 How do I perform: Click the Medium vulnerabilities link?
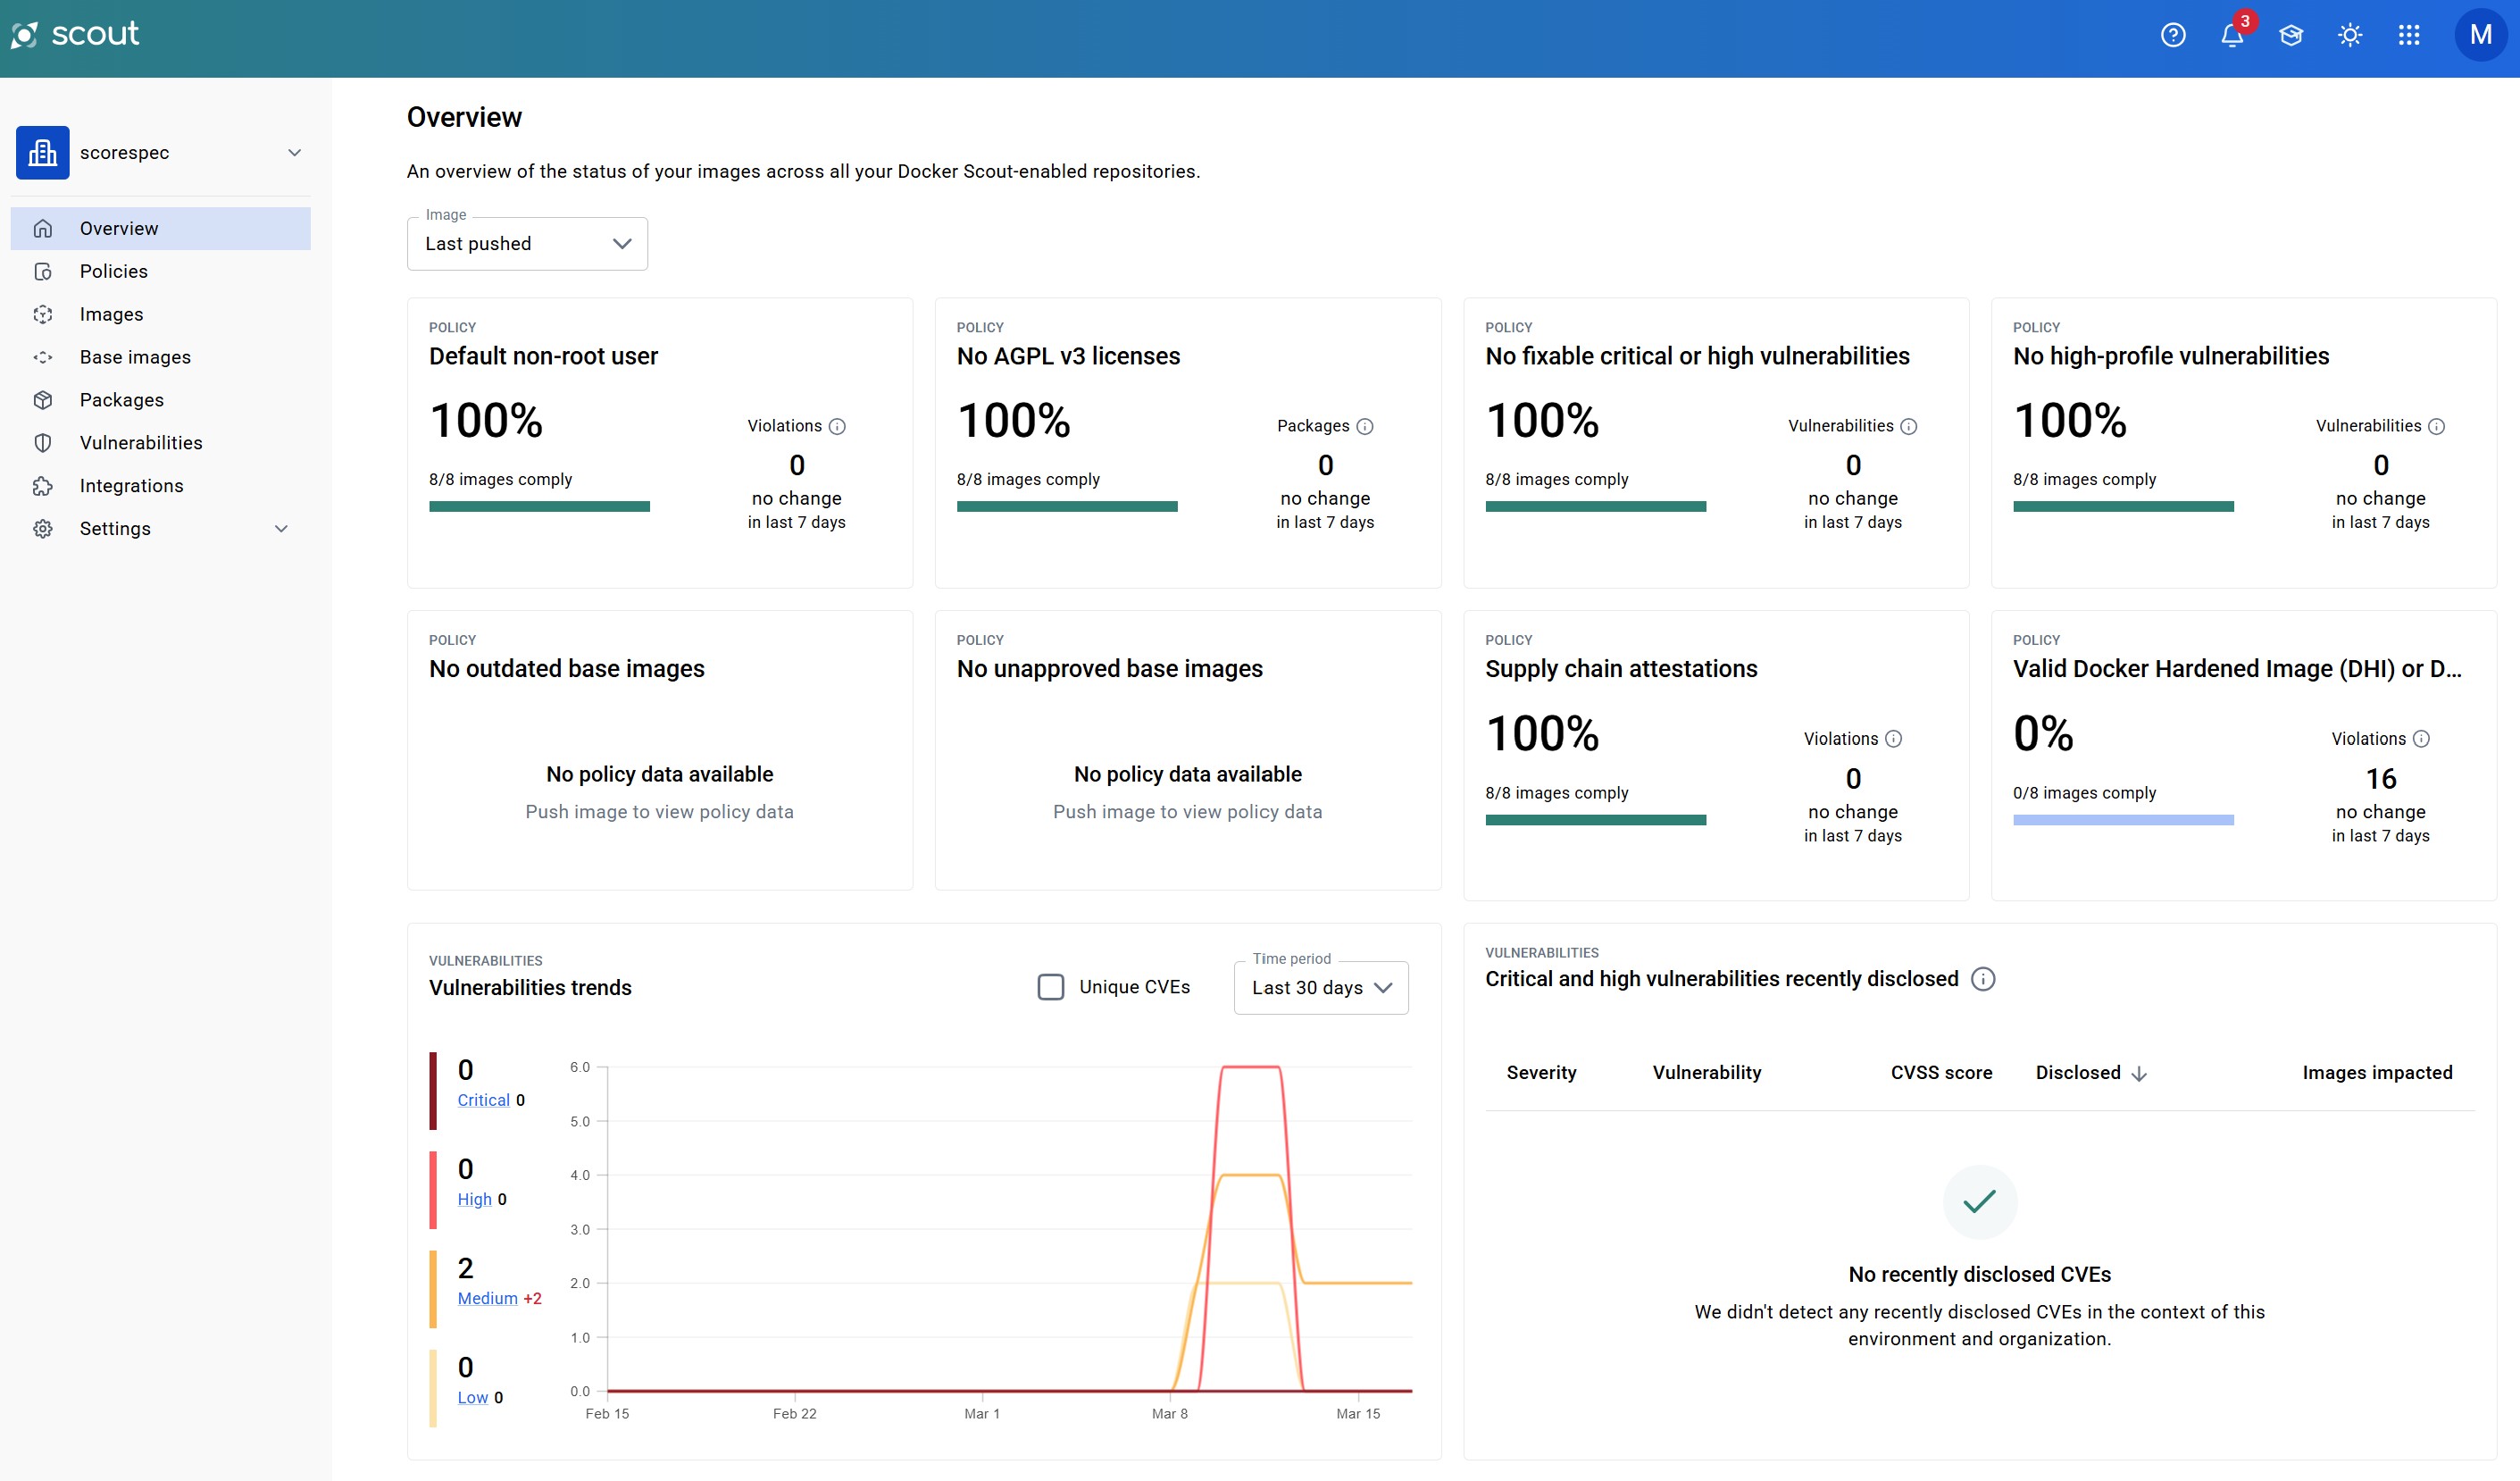487,1298
